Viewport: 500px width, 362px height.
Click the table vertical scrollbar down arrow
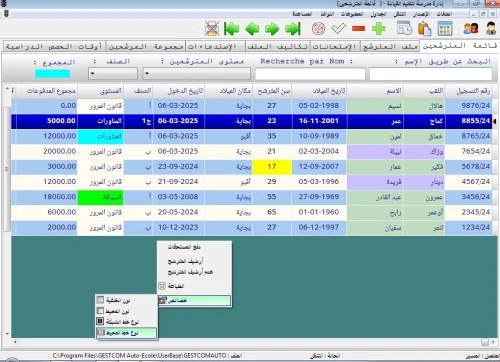pyautogui.click(x=7, y=333)
